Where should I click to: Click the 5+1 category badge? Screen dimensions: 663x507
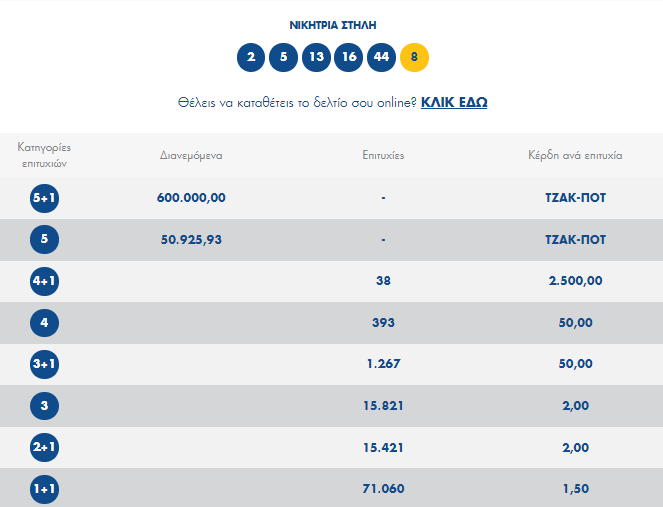[x=44, y=198]
